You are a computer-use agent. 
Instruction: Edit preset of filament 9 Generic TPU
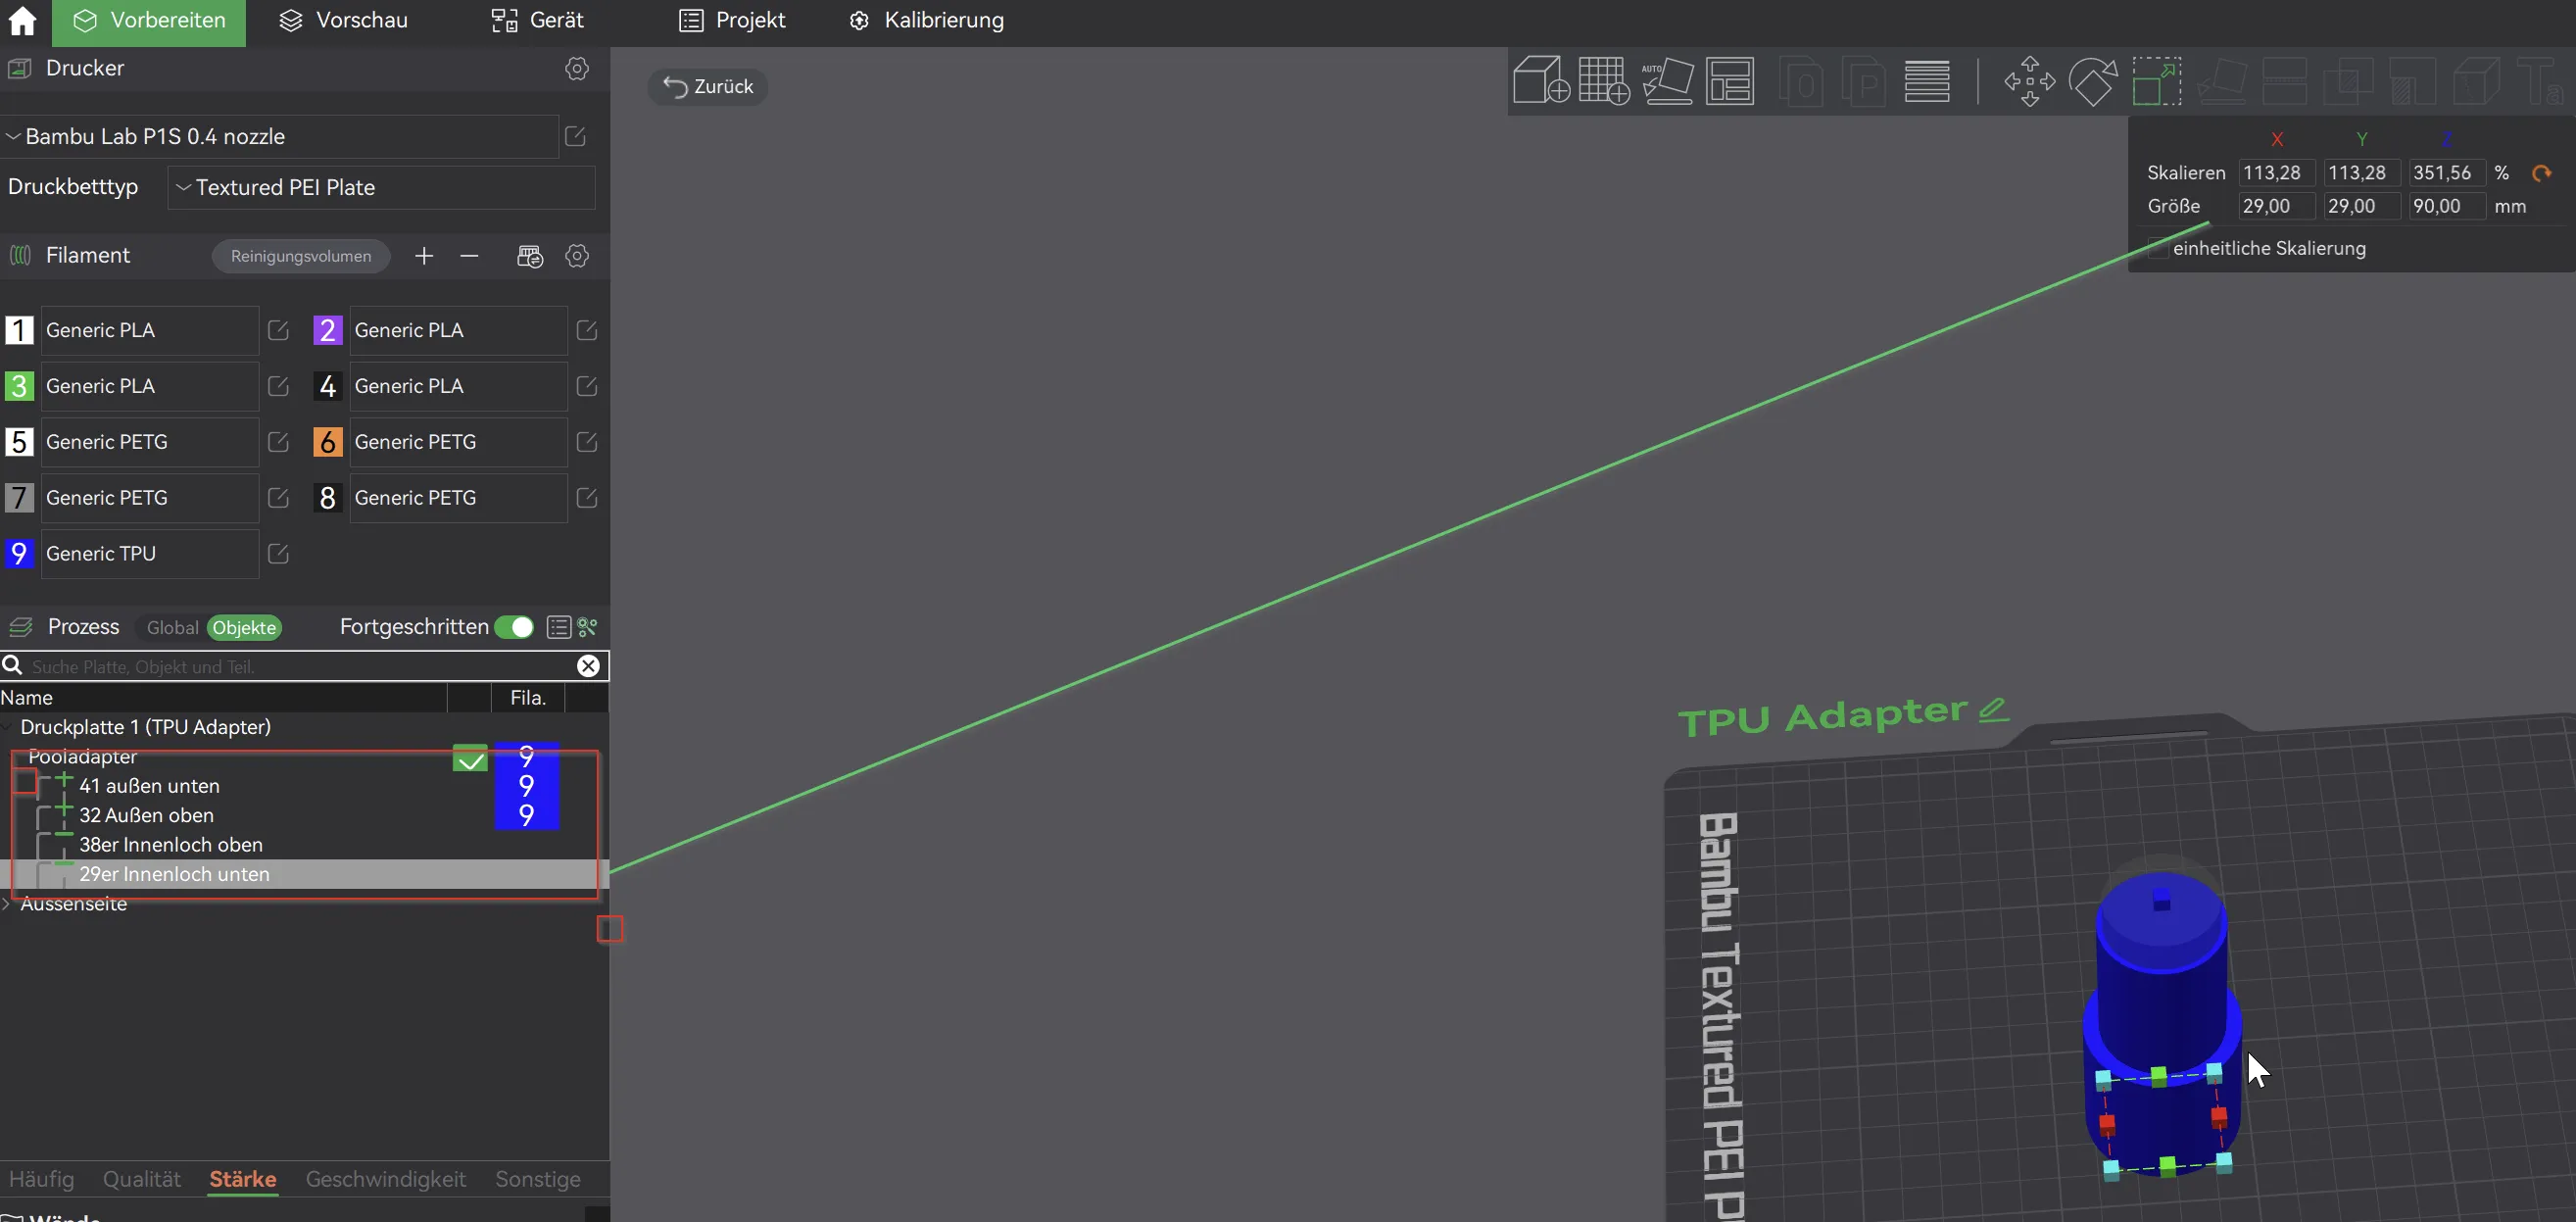click(279, 554)
